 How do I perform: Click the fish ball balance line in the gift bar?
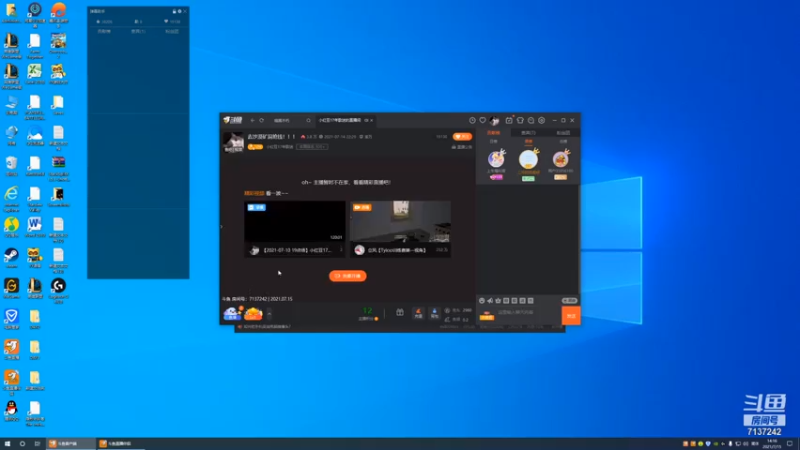[458, 310]
